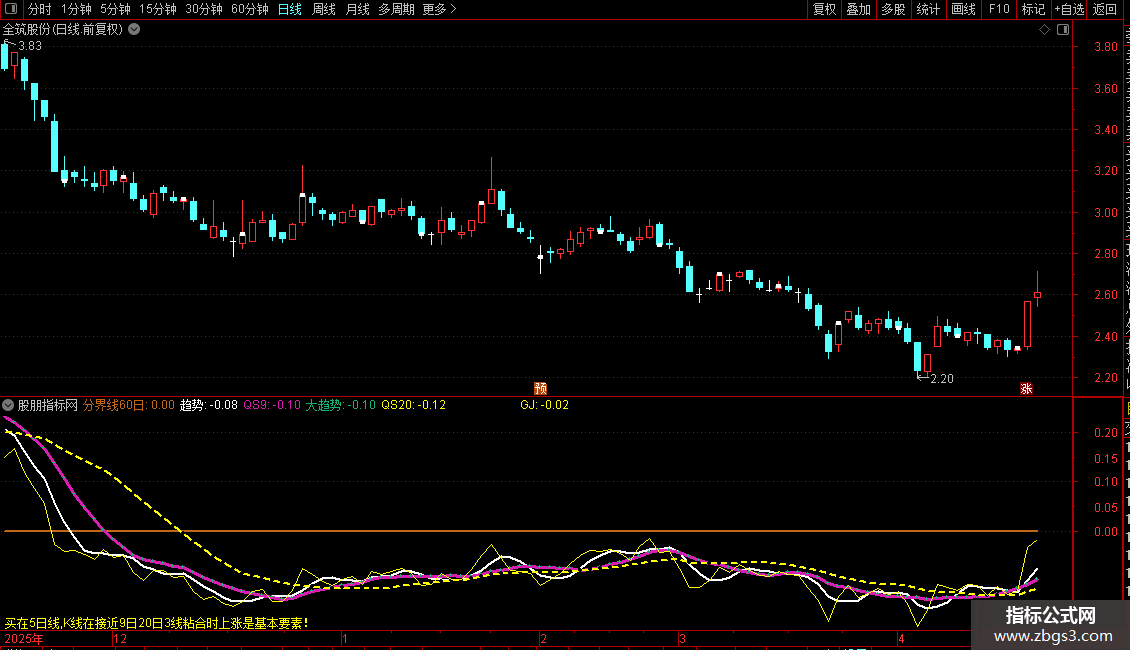Activate the 画线 drawing tool
Image resolution: width=1130 pixels, height=650 pixels.
click(x=963, y=9)
